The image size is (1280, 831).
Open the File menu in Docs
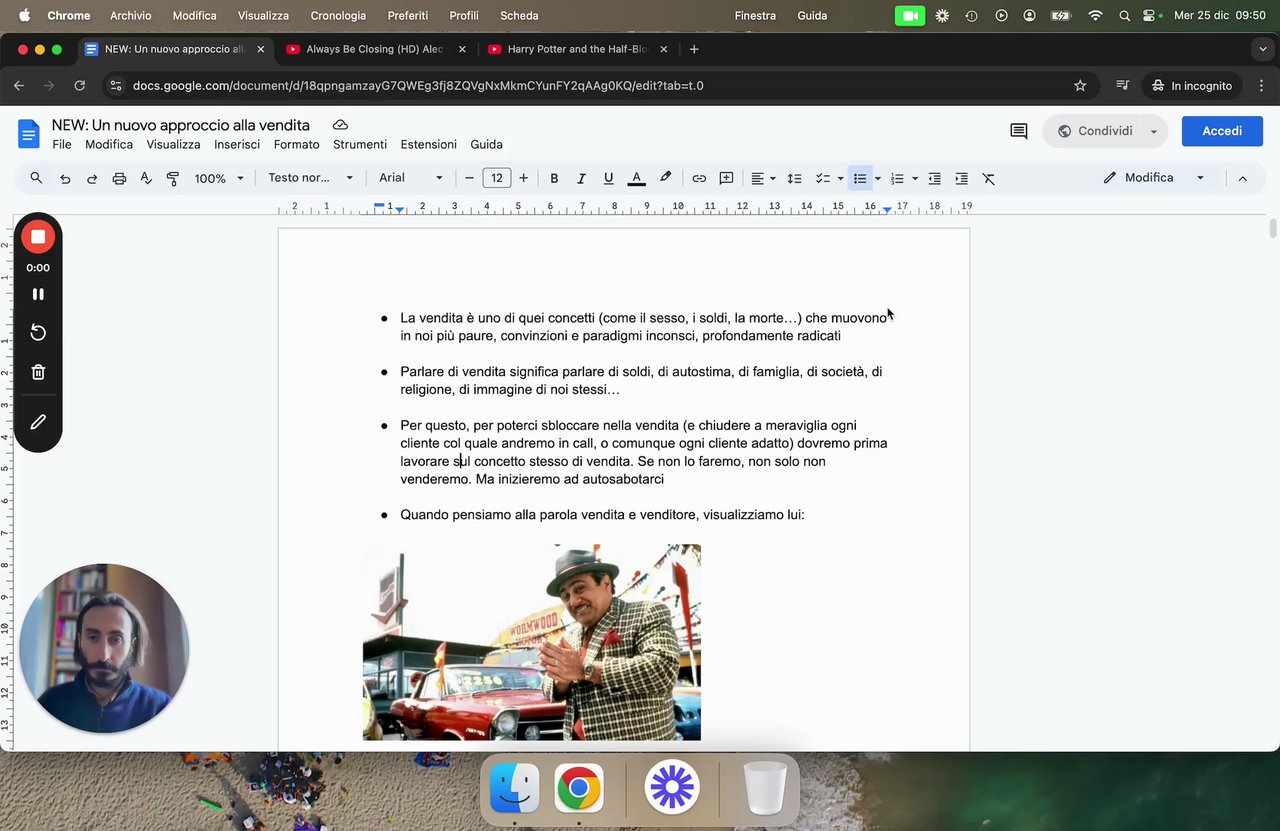[x=62, y=144]
